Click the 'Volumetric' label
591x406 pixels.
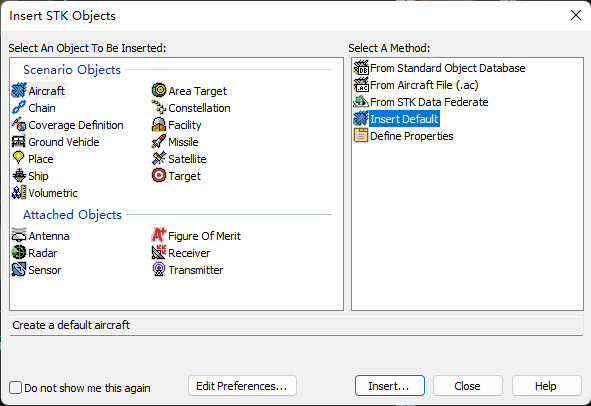coord(53,193)
